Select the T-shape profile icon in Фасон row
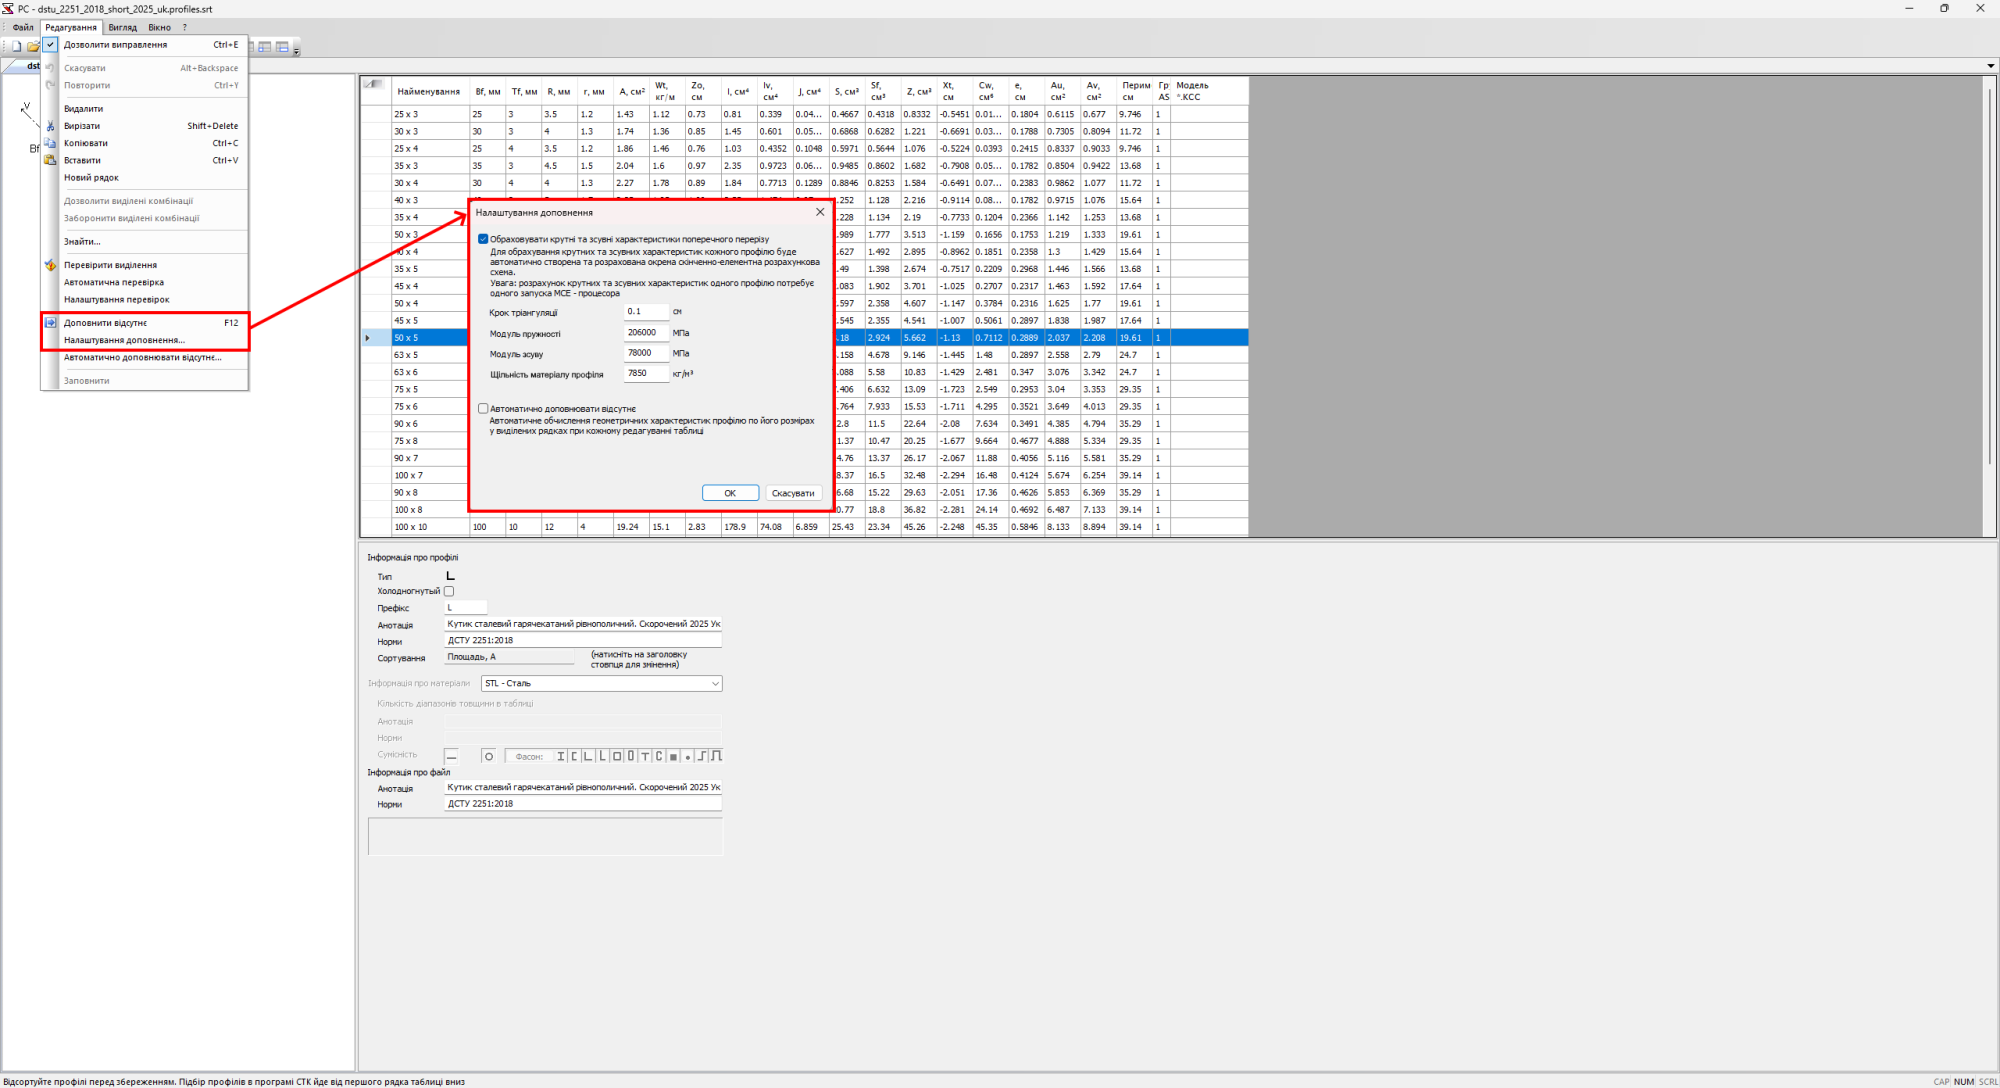The height and width of the screenshot is (1088, 2000). [x=645, y=756]
